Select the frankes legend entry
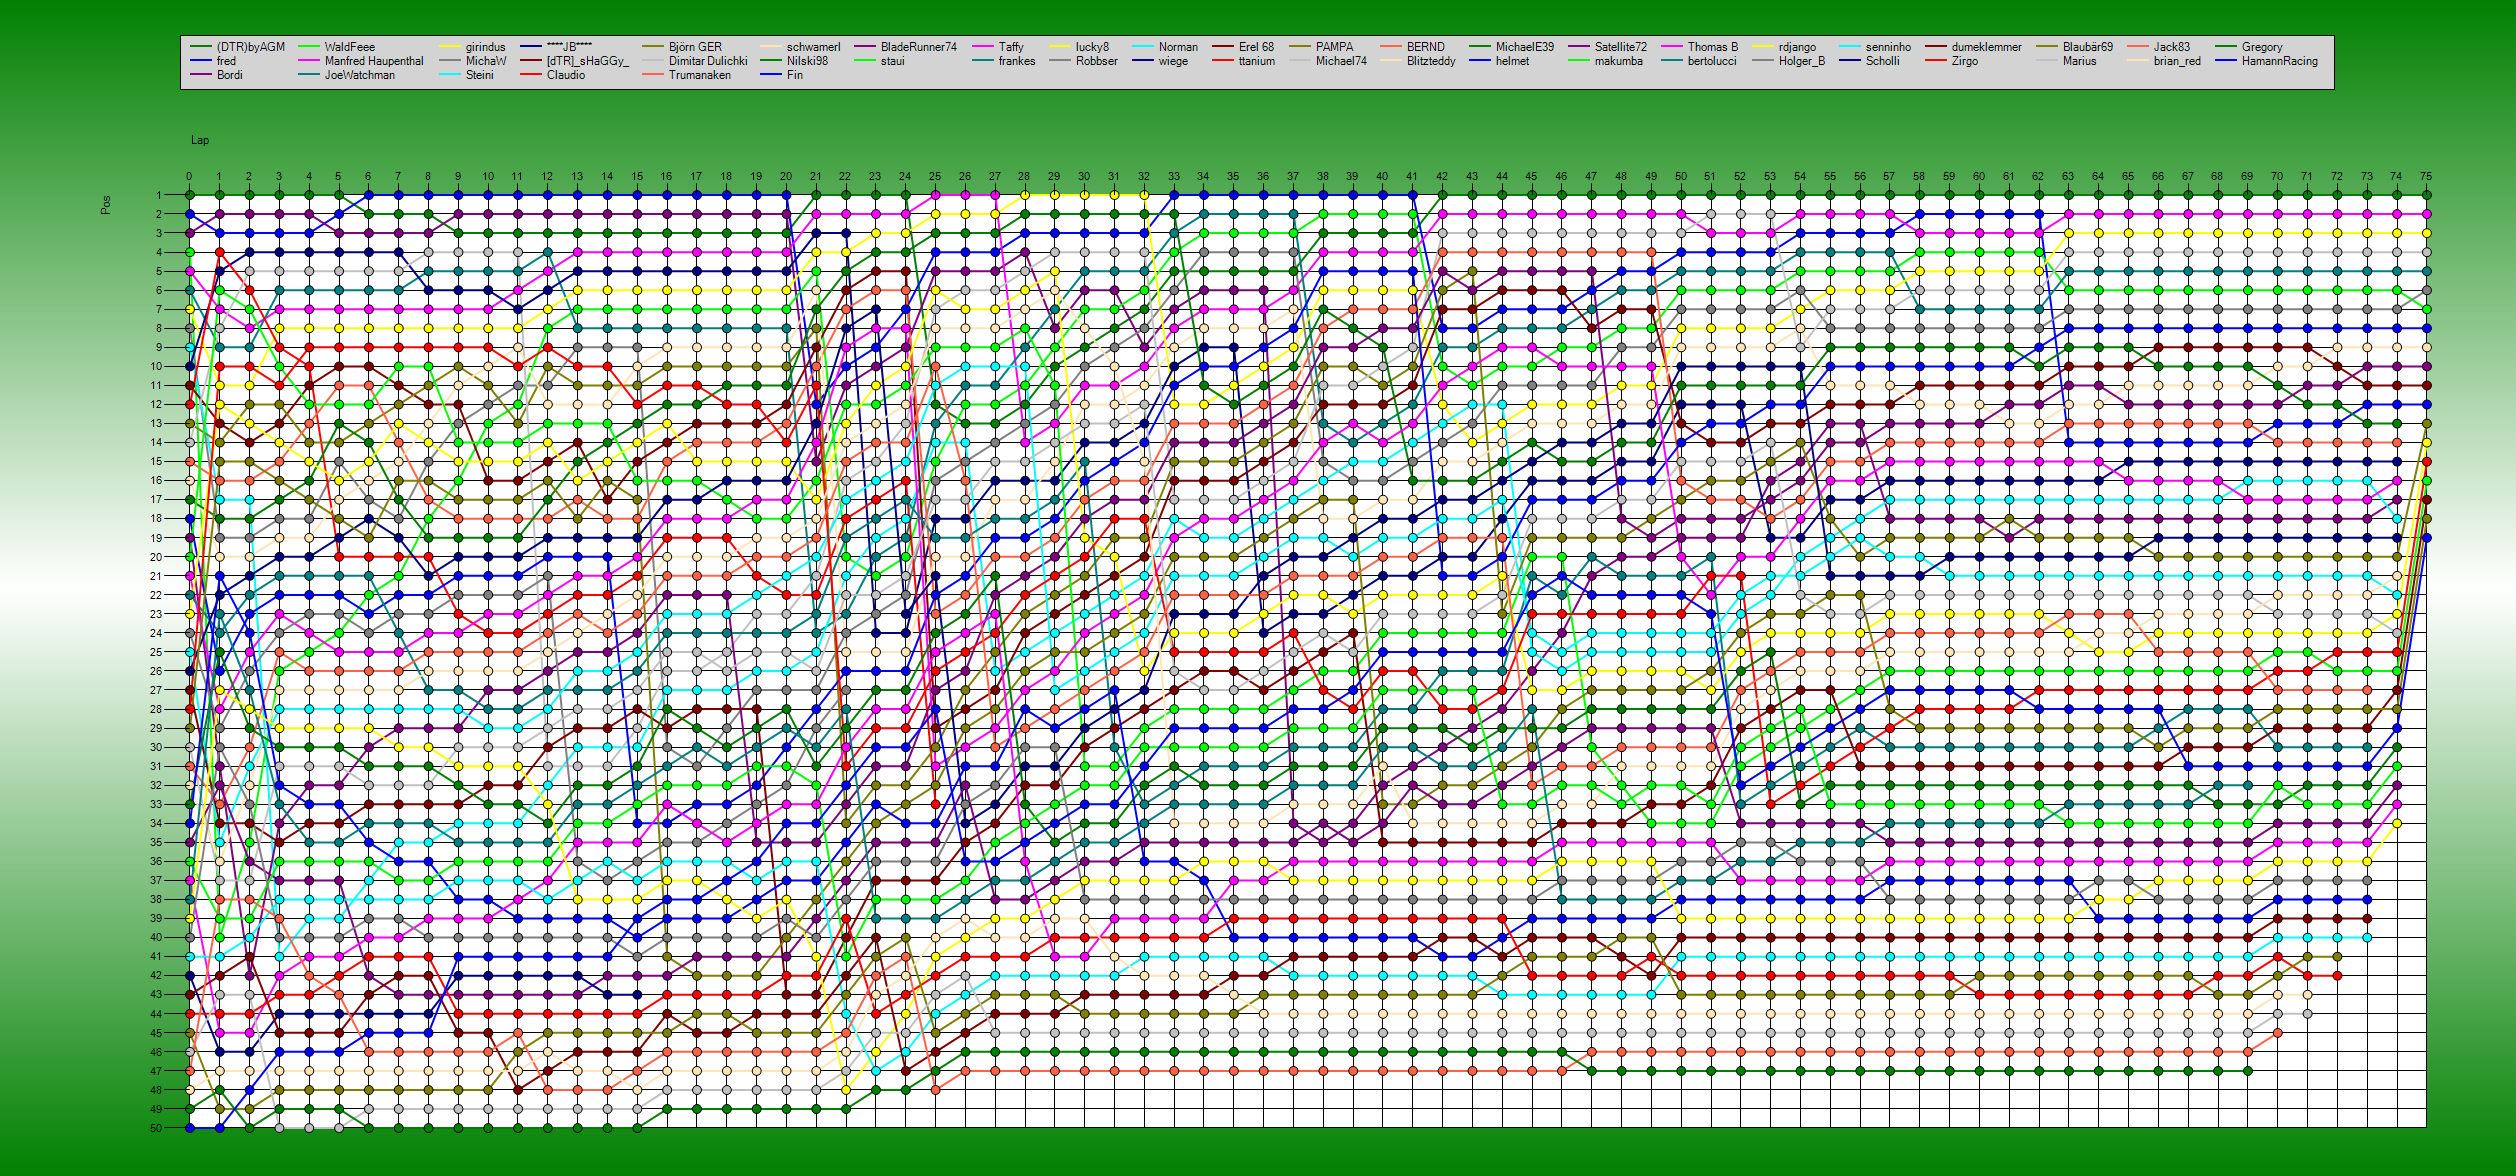Image resolution: width=2516 pixels, height=1176 pixels. coord(1016,61)
